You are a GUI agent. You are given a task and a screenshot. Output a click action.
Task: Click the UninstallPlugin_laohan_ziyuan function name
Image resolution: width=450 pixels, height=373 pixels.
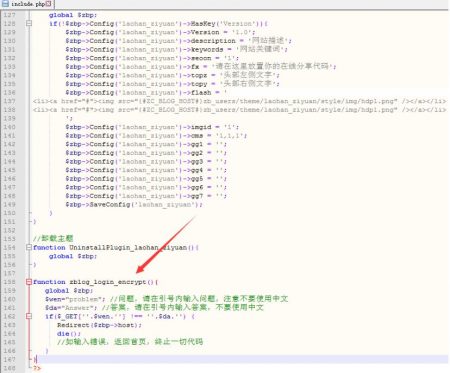pyautogui.click(x=128, y=247)
